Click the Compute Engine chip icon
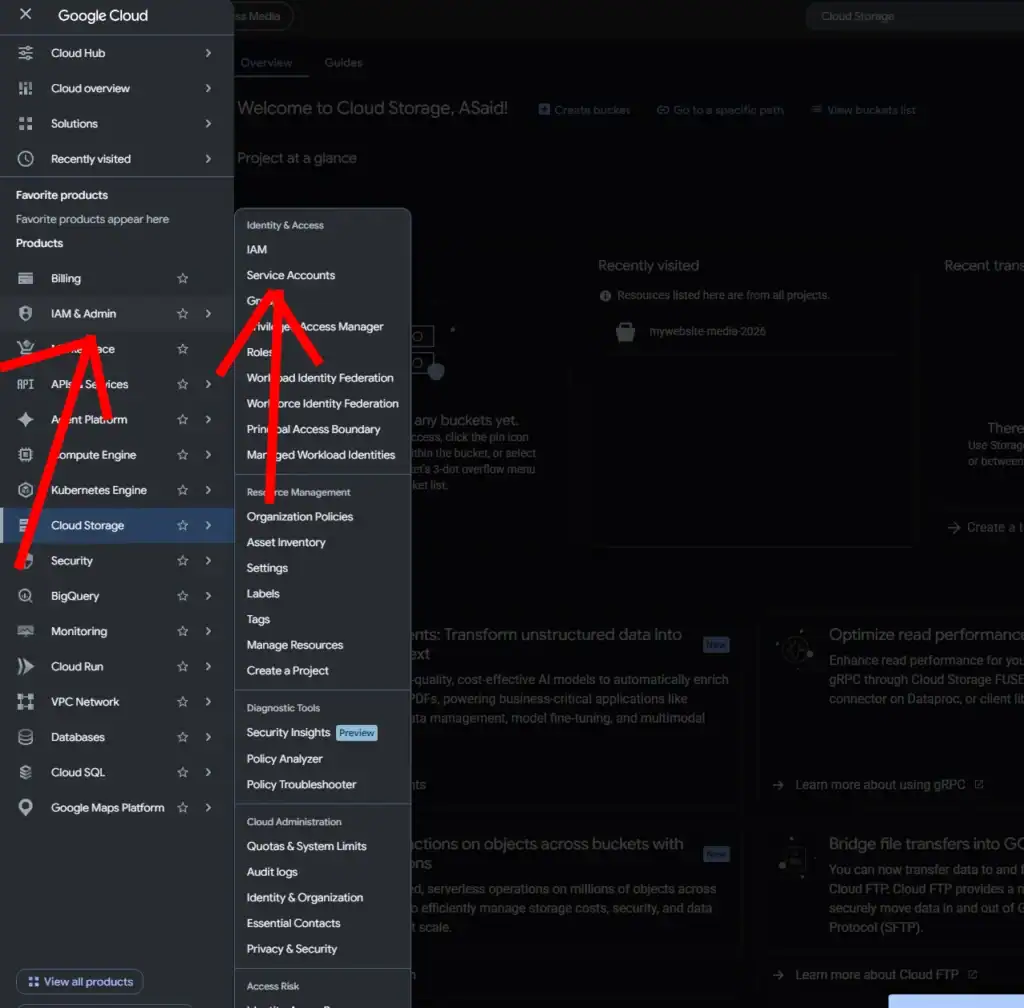This screenshot has width=1024, height=1008. tap(25, 454)
